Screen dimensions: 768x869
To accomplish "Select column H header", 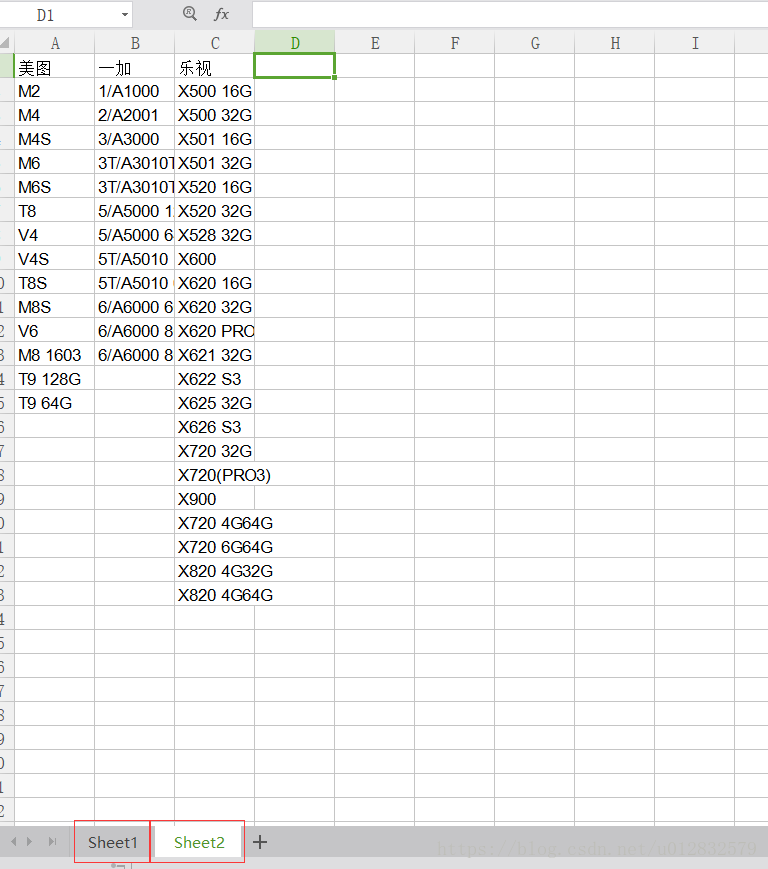I will point(615,43).
